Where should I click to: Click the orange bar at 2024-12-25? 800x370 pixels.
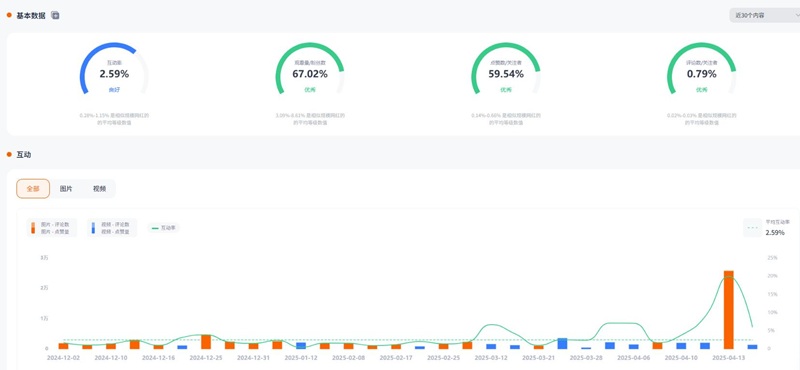(x=206, y=342)
